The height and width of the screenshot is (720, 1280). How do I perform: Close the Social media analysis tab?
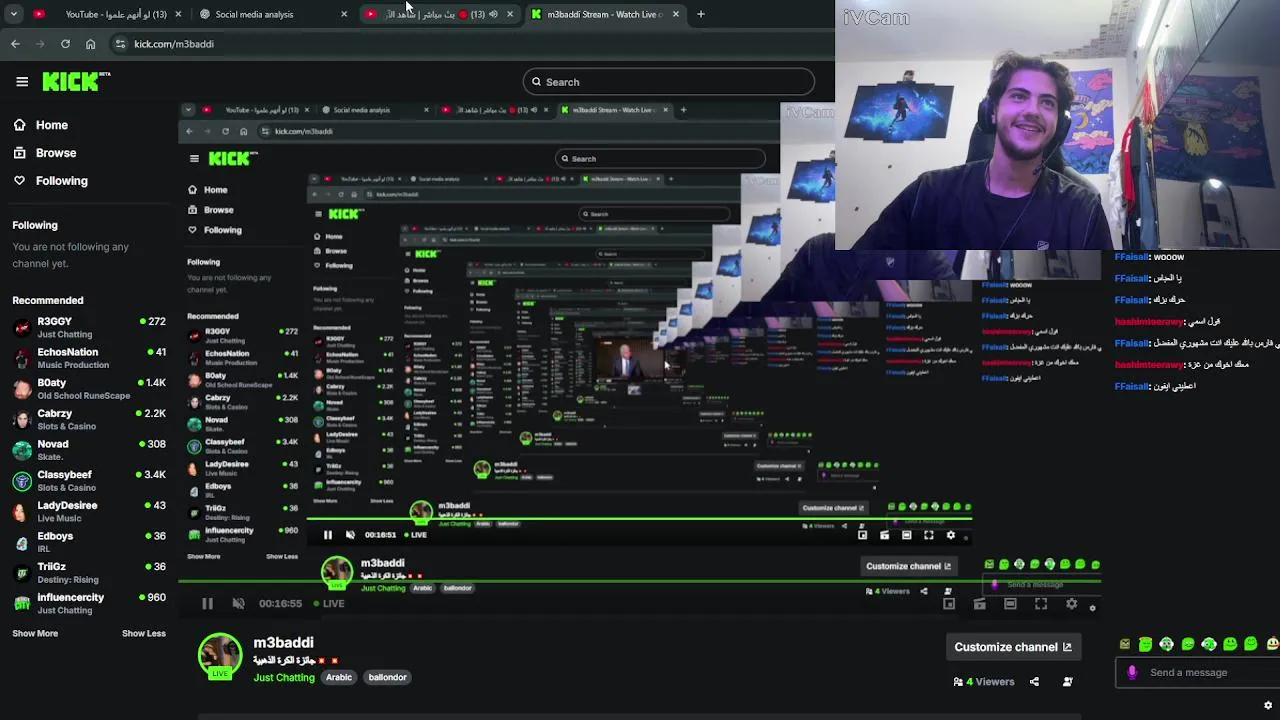click(x=344, y=14)
